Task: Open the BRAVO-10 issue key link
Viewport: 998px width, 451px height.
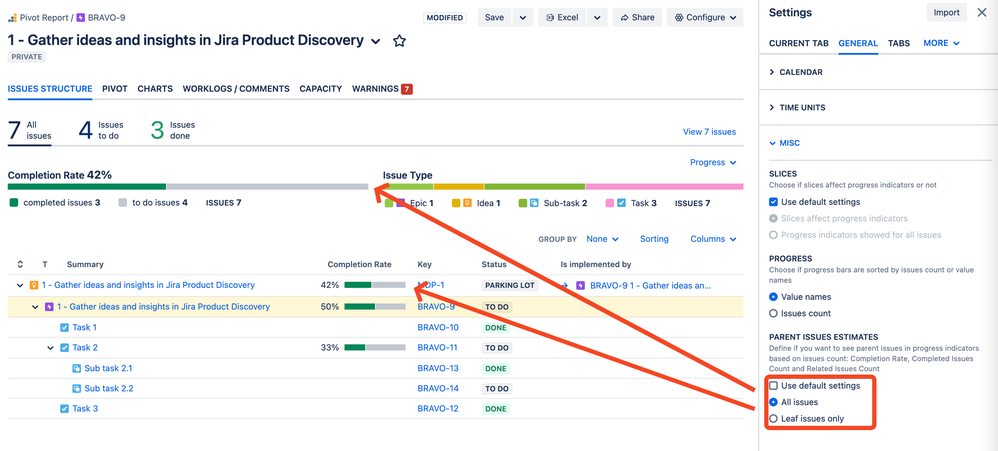Action: 438,328
